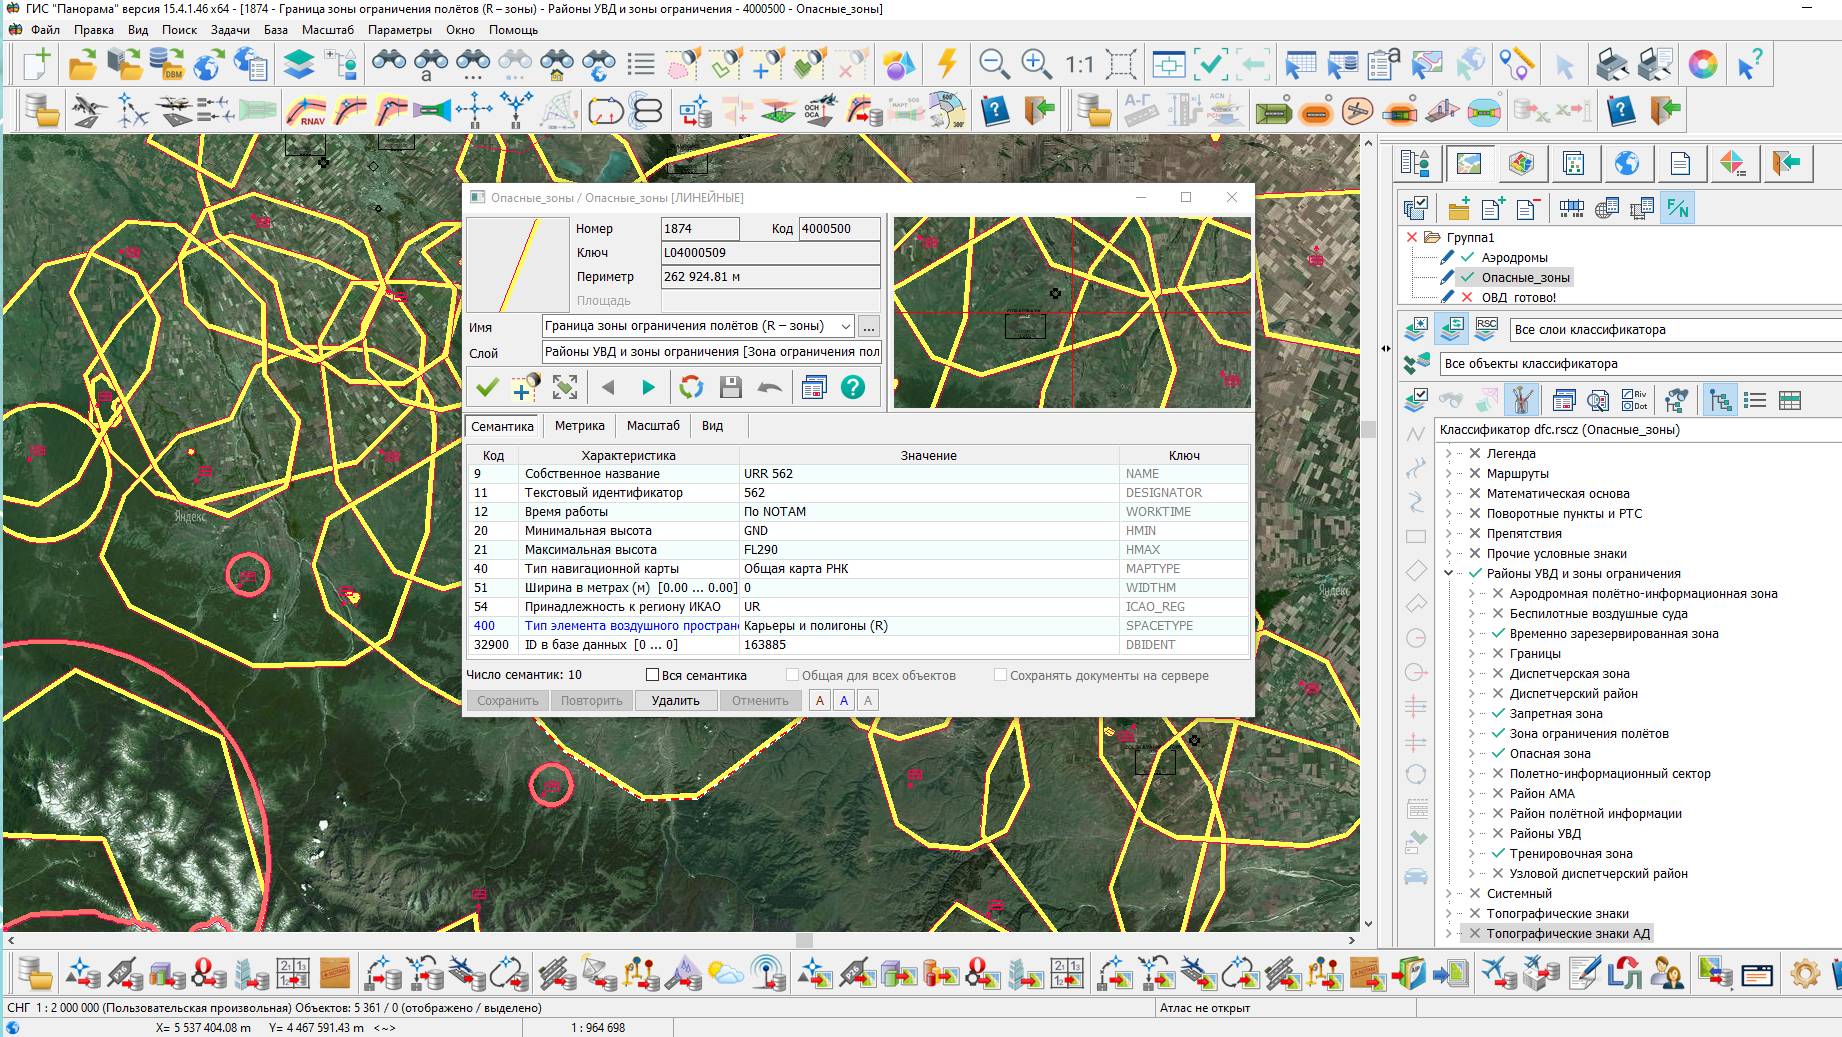Open the 'Задачи' menu
Screen dimensions: 1842x1037
[230, 30]
